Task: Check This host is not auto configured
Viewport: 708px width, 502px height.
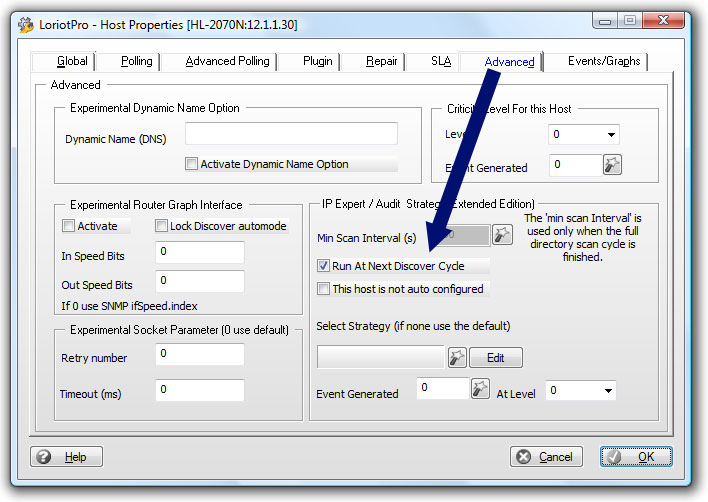Action: (323, 288)
